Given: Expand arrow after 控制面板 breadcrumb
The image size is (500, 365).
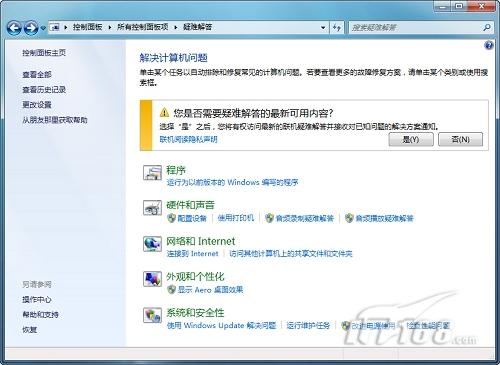Looking at the screenshot, I should tap(110, 27).
